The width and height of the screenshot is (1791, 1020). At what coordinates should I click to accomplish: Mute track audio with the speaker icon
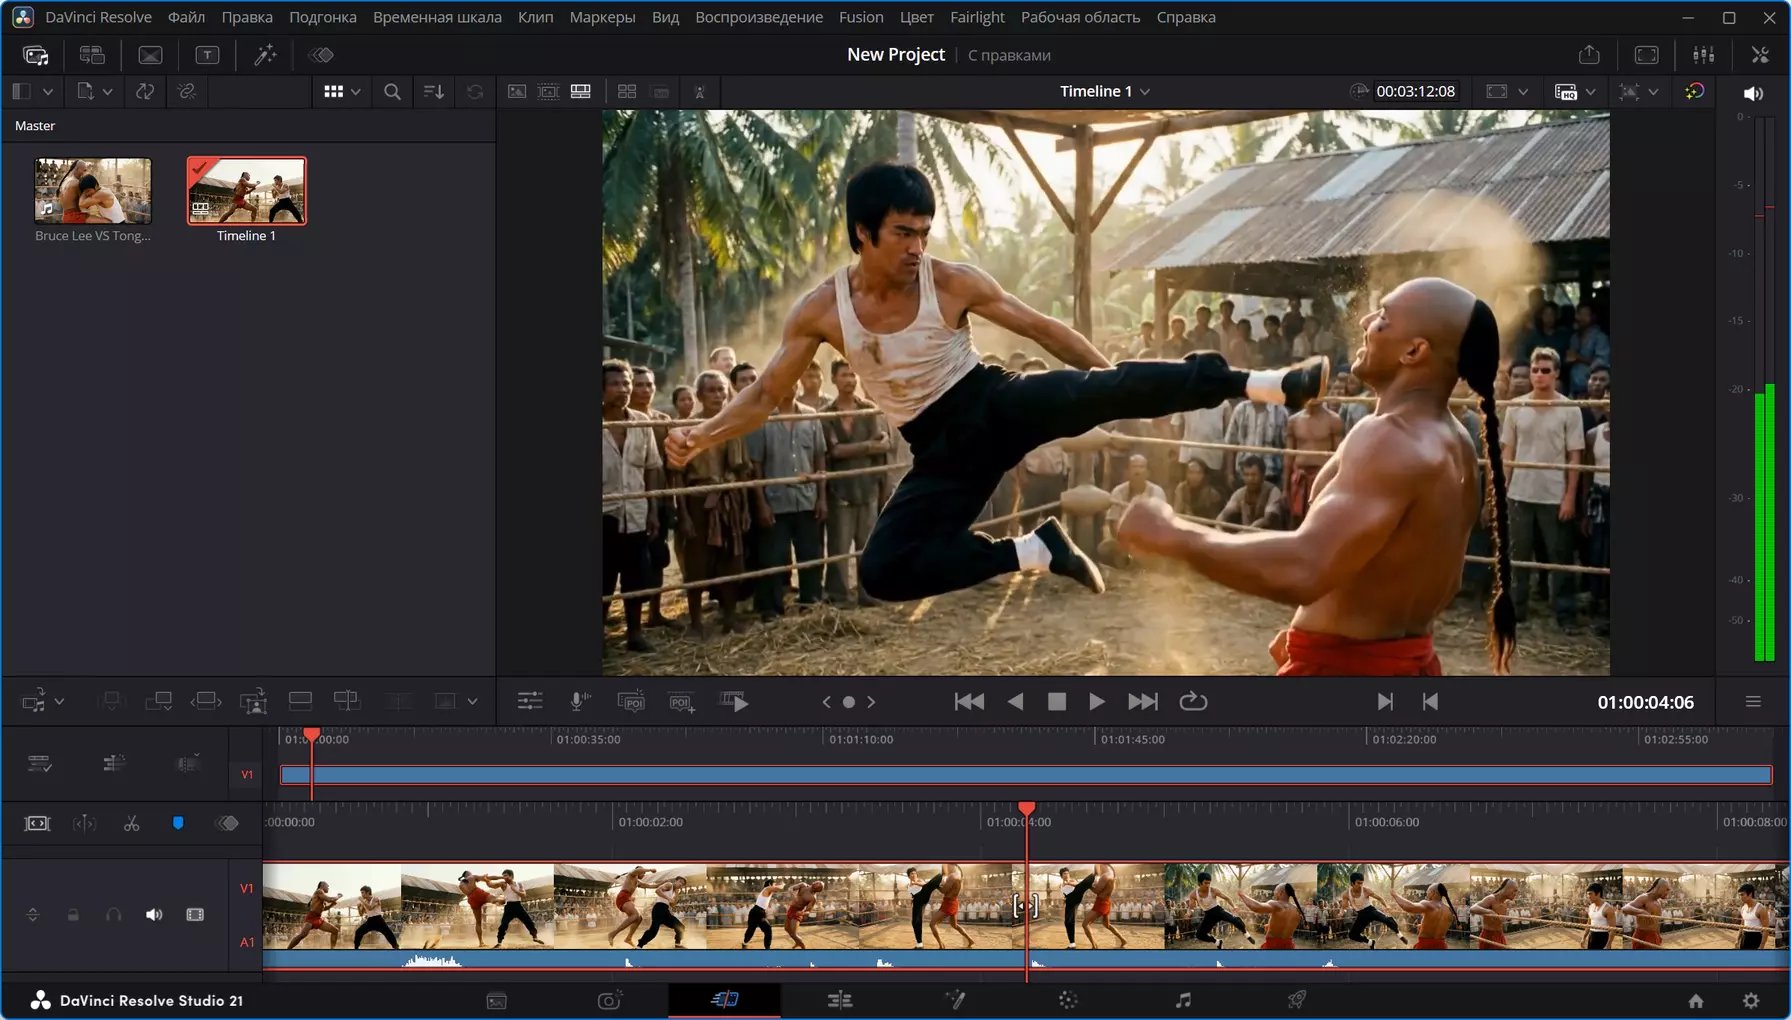[154, 915]
